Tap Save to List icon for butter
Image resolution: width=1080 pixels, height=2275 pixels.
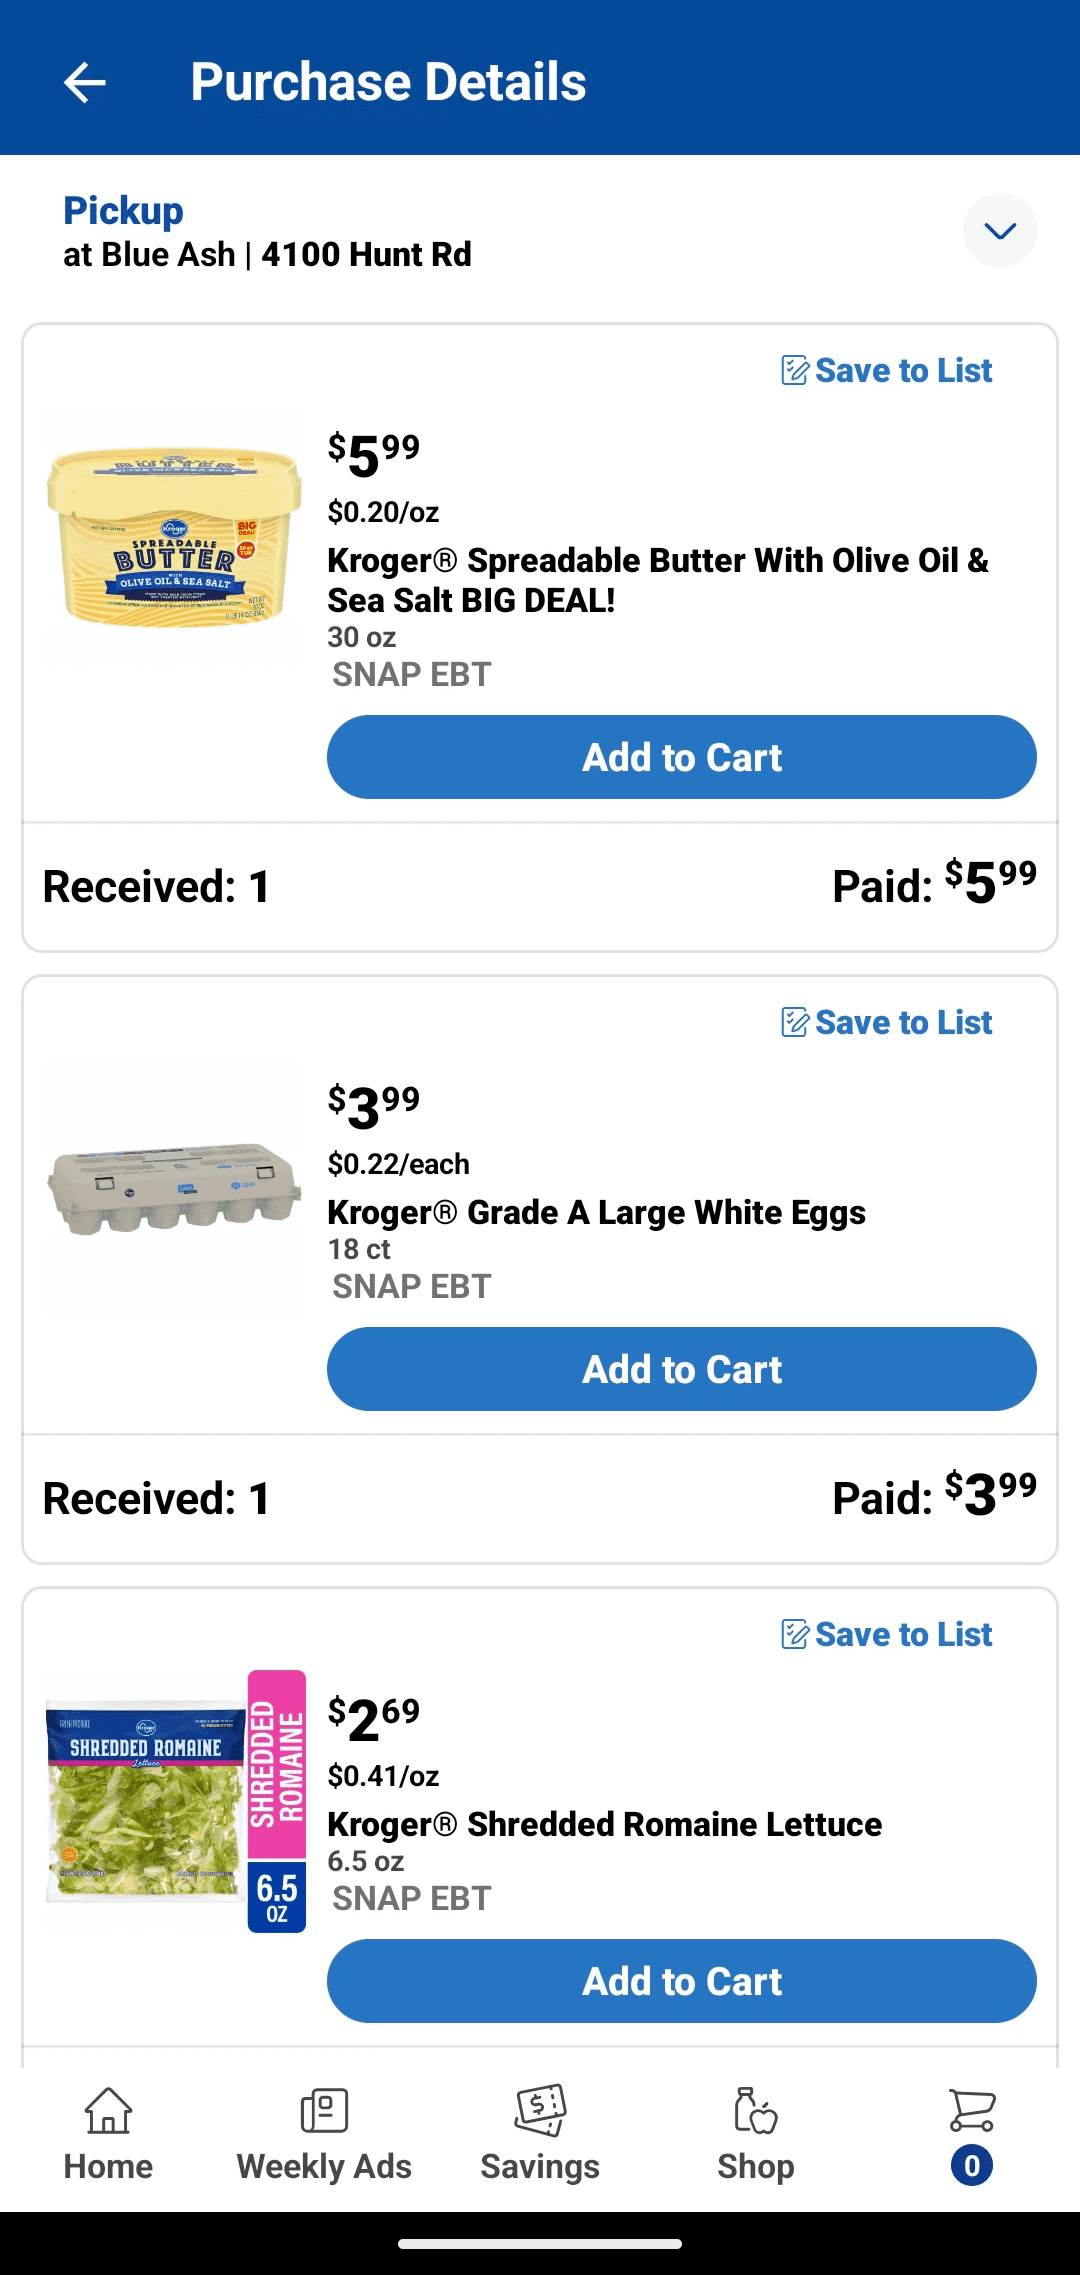[x=795, y=370]
